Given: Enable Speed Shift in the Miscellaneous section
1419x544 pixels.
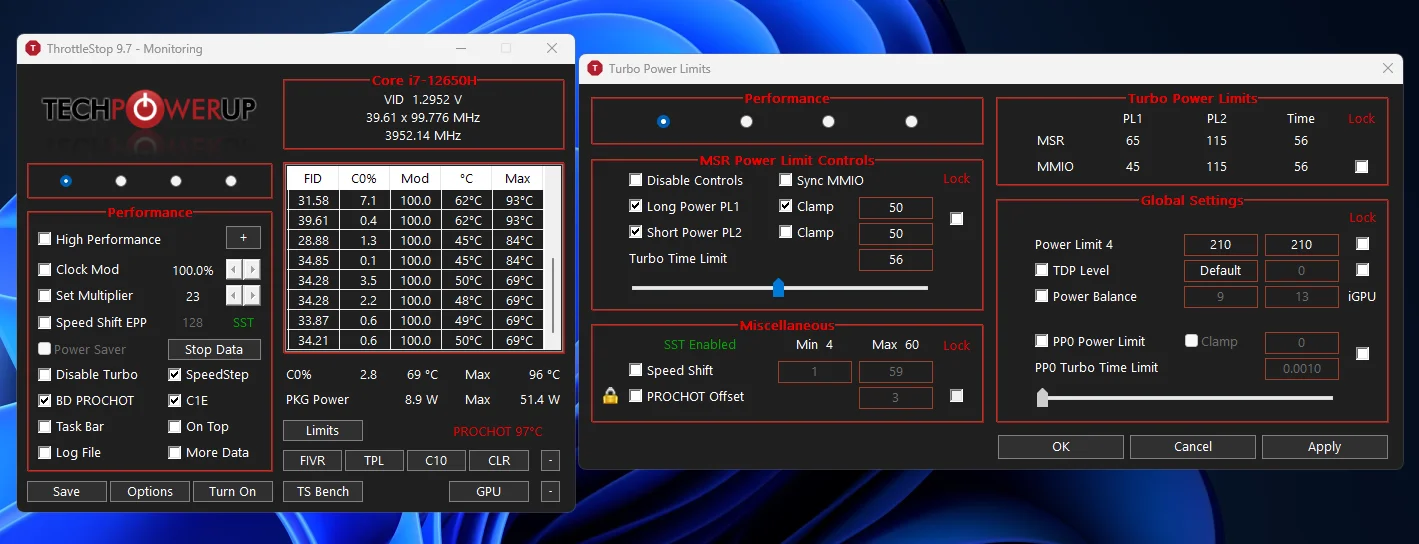Looking at the screenshot, I should 636,370.
